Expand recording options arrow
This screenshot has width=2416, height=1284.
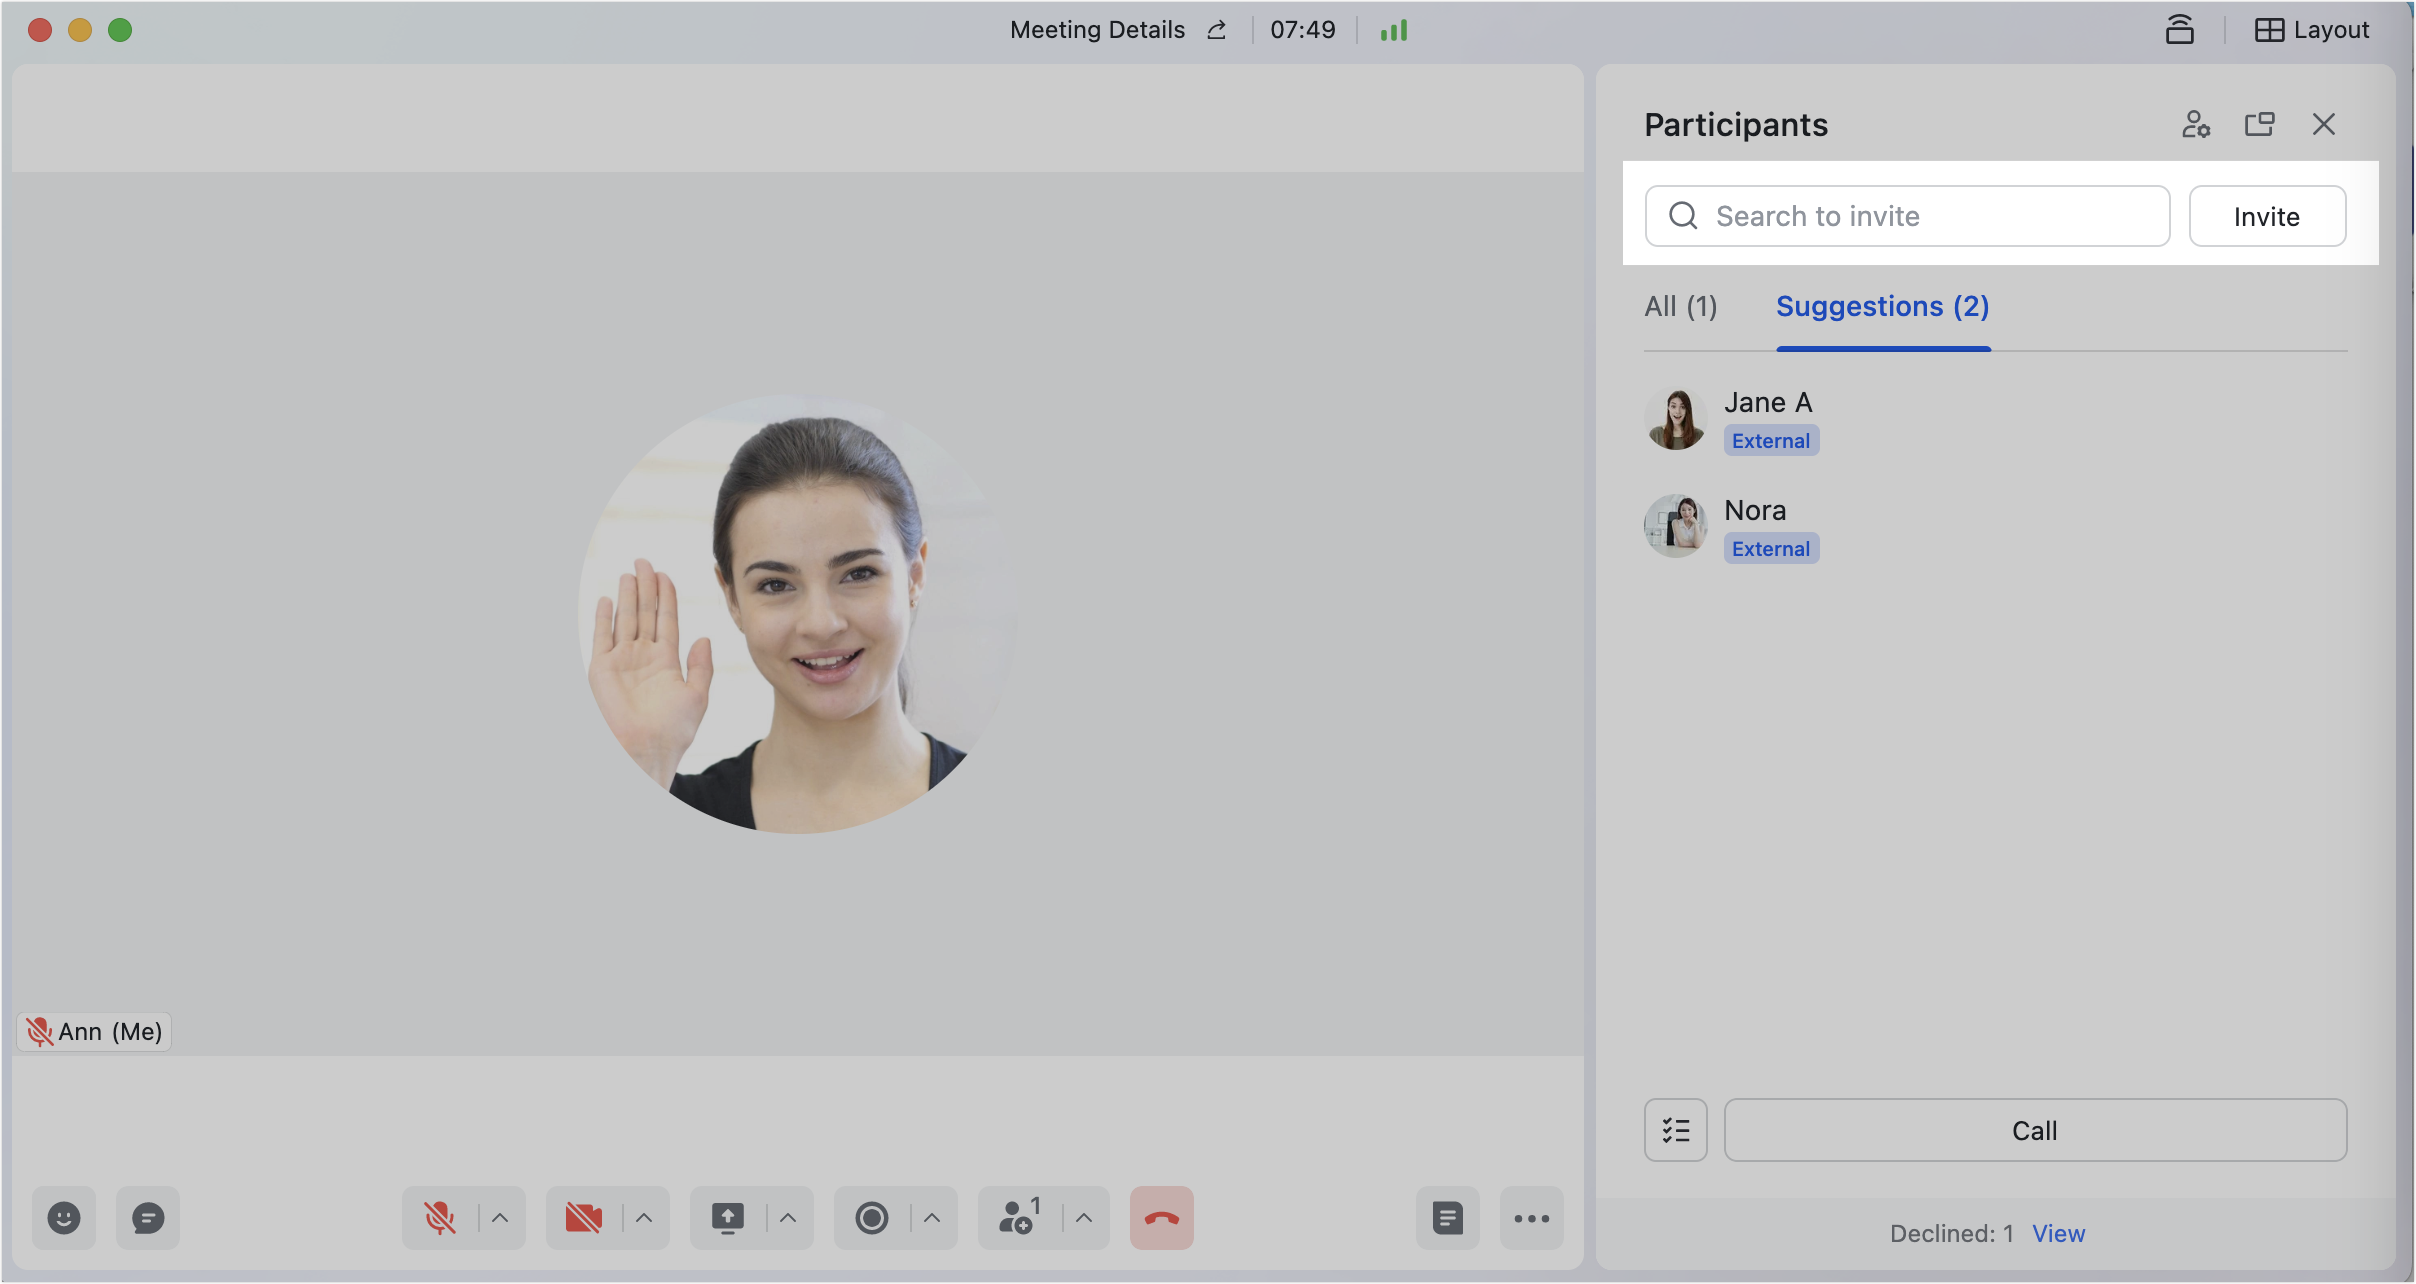click(x=933, y=1218)
